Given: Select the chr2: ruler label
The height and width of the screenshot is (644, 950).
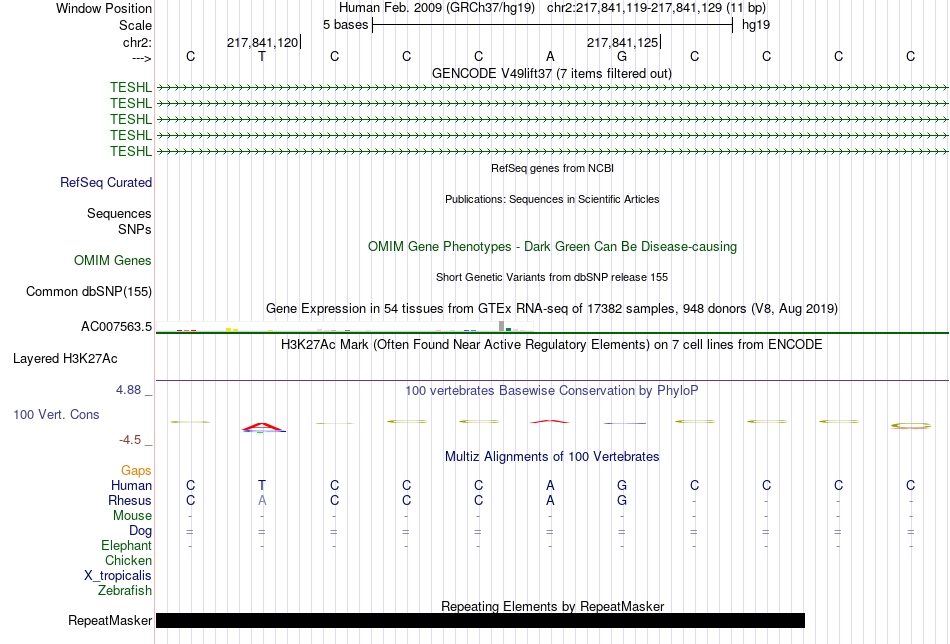Looking at the screenshot, I should click(137, 42).
